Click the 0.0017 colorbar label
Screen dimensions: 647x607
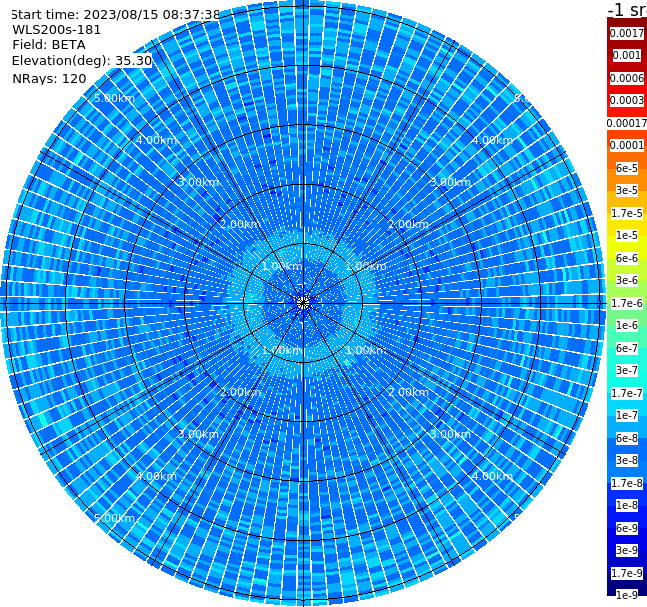coord(627,33)
